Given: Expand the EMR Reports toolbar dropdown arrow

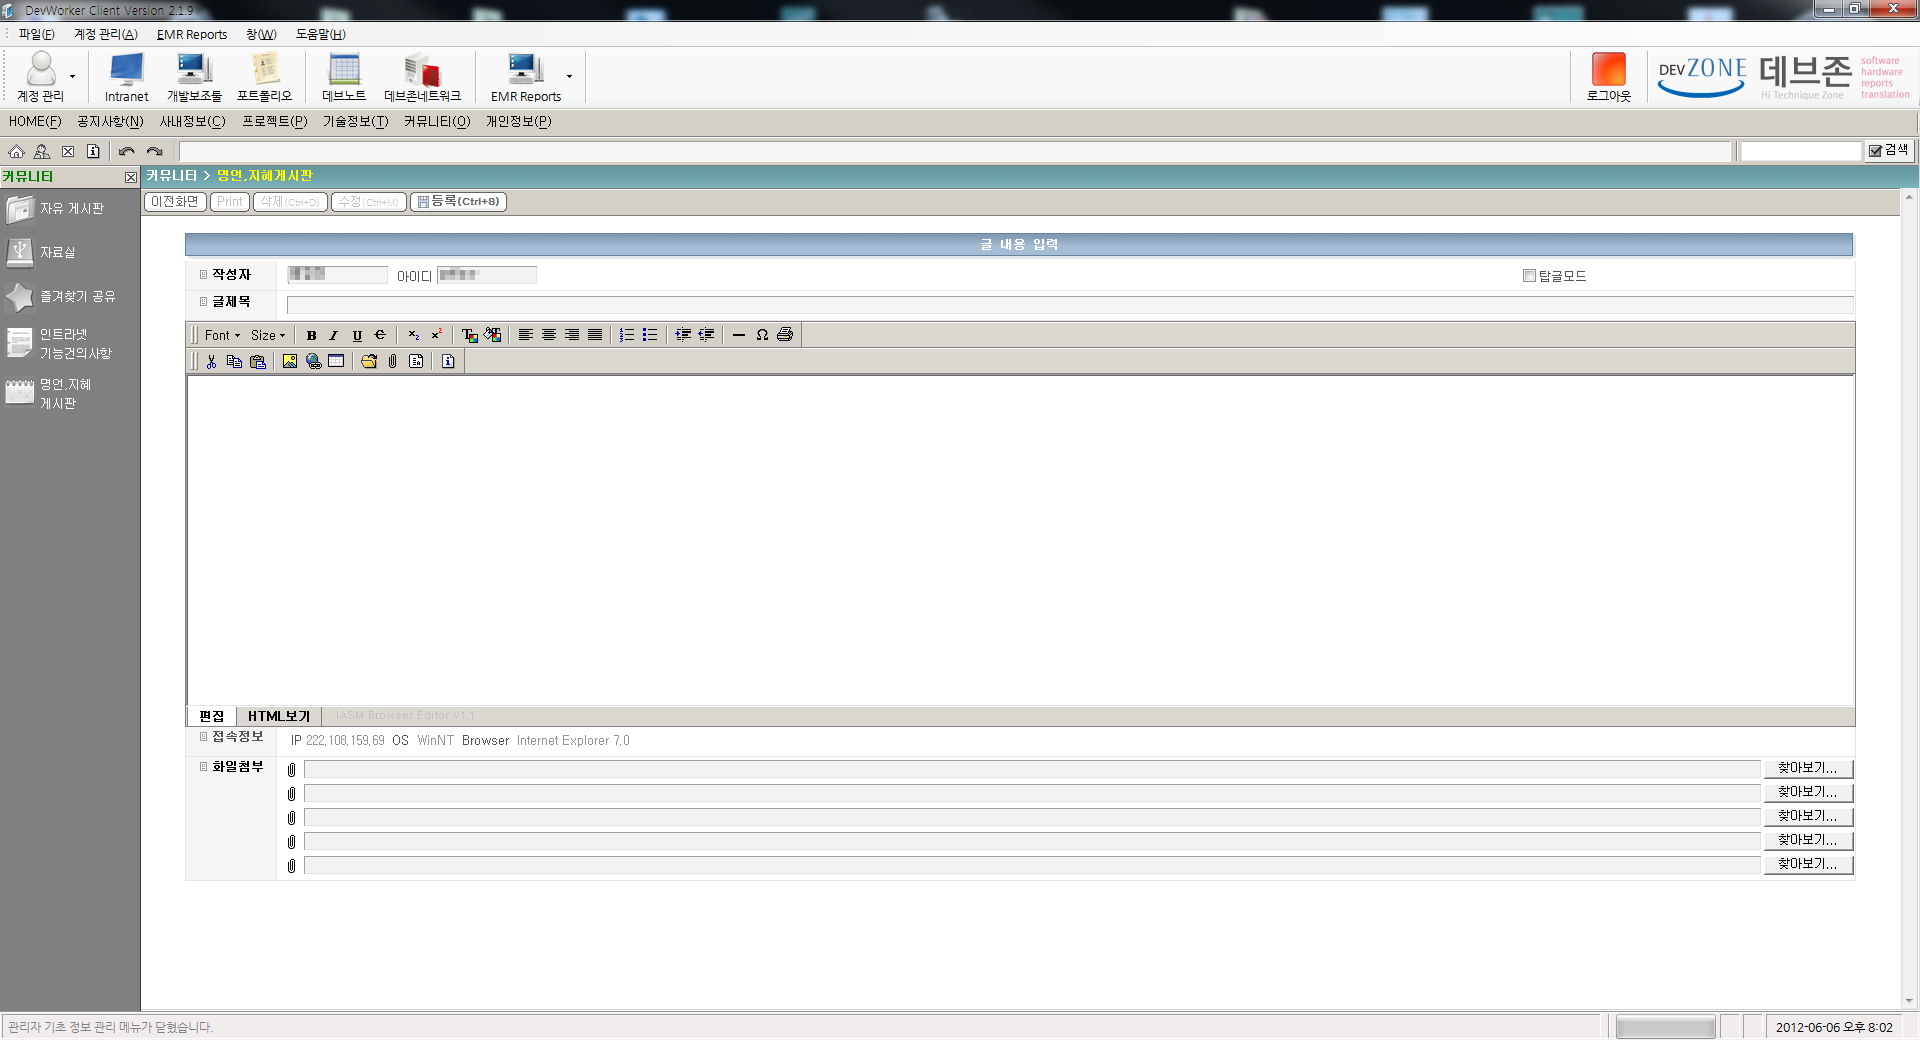Looking at the screenshot, I should point(570,76).
